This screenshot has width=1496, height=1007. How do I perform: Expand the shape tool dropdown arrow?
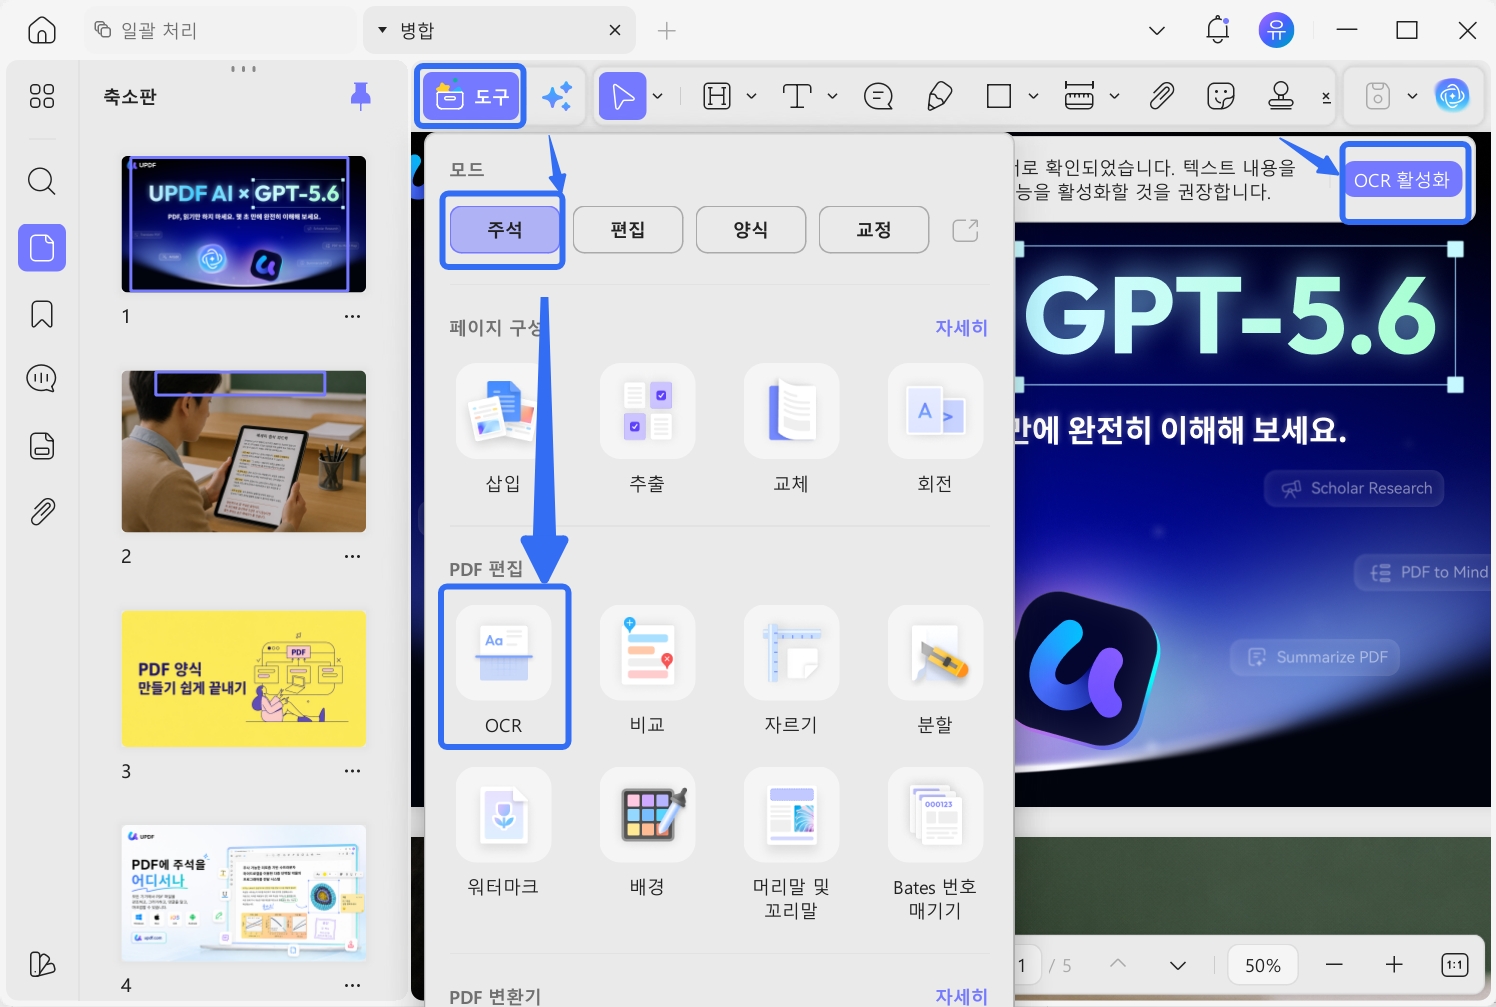[1033, 96]
